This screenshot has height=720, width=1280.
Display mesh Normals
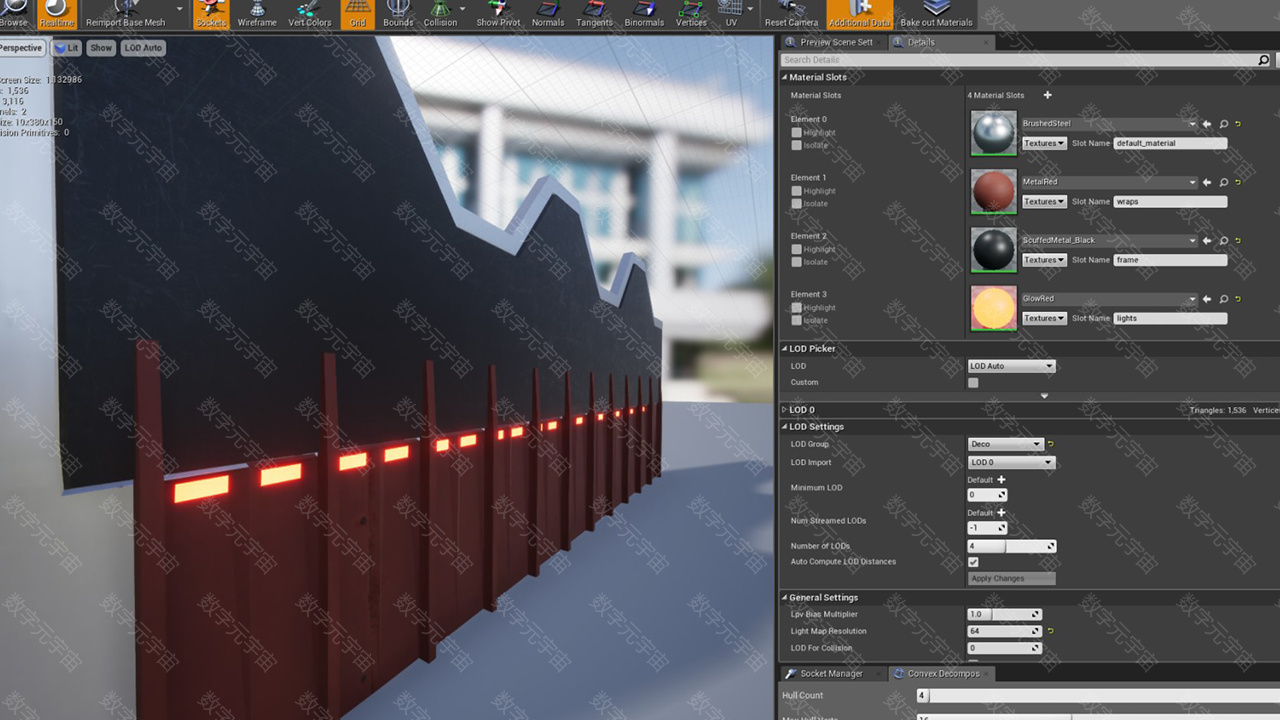pos(548,13)
